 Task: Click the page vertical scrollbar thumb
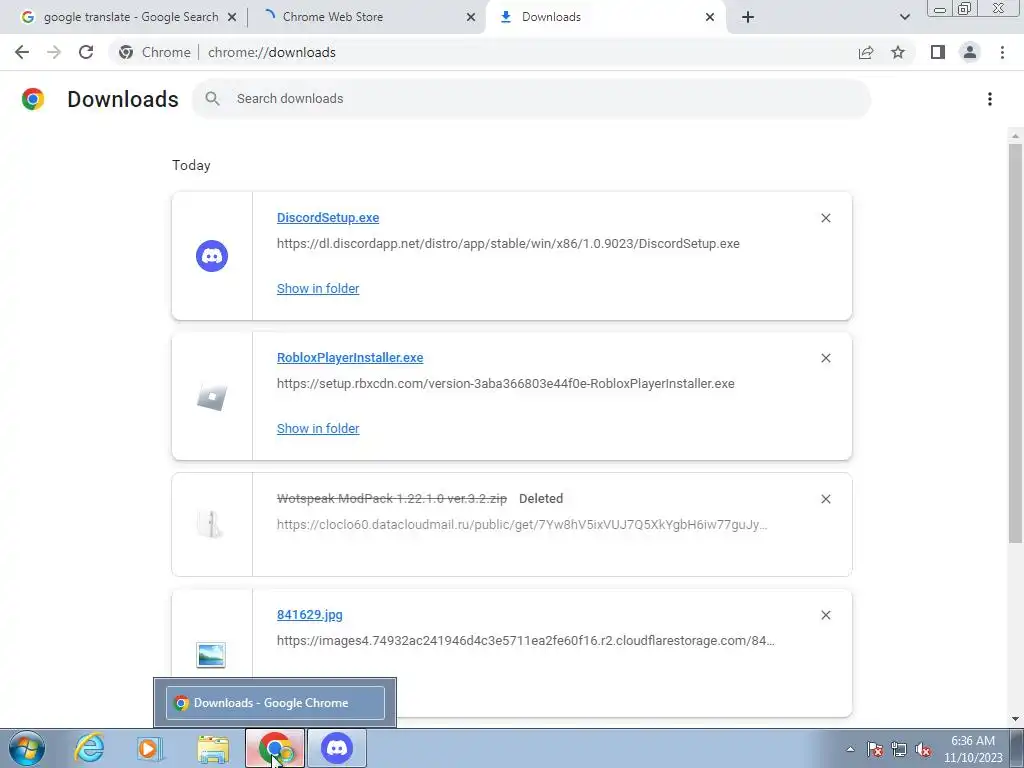point(1015,343)
